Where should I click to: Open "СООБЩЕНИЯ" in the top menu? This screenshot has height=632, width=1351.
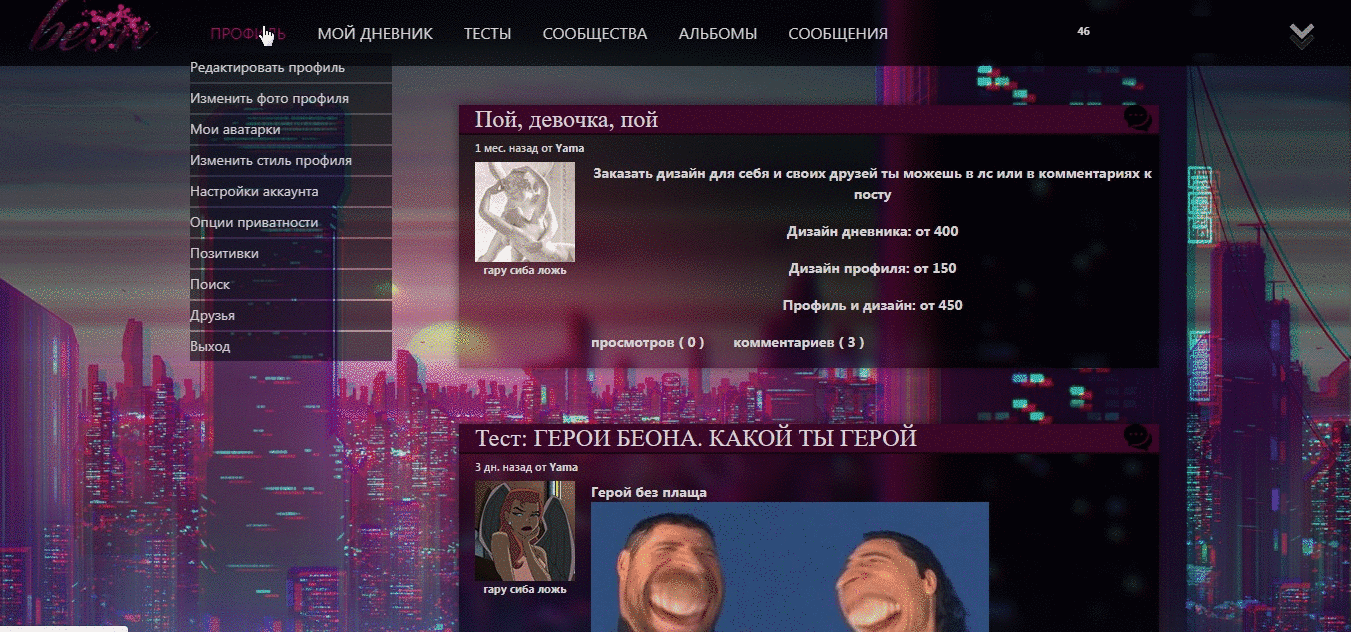(x=837, y=34)
